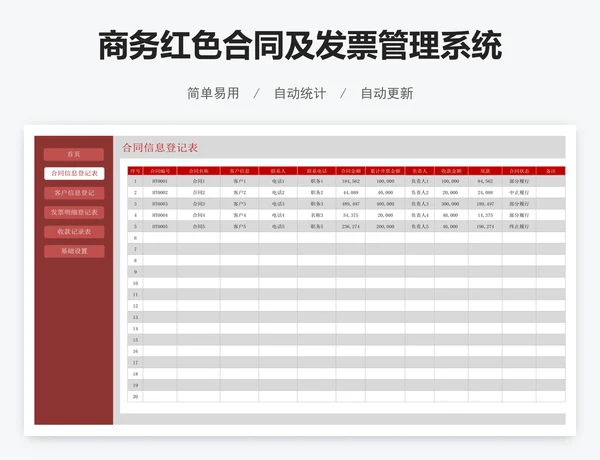Click the 负责人2 cell
The height and width of the screenshot is (460, 600).
420,192
